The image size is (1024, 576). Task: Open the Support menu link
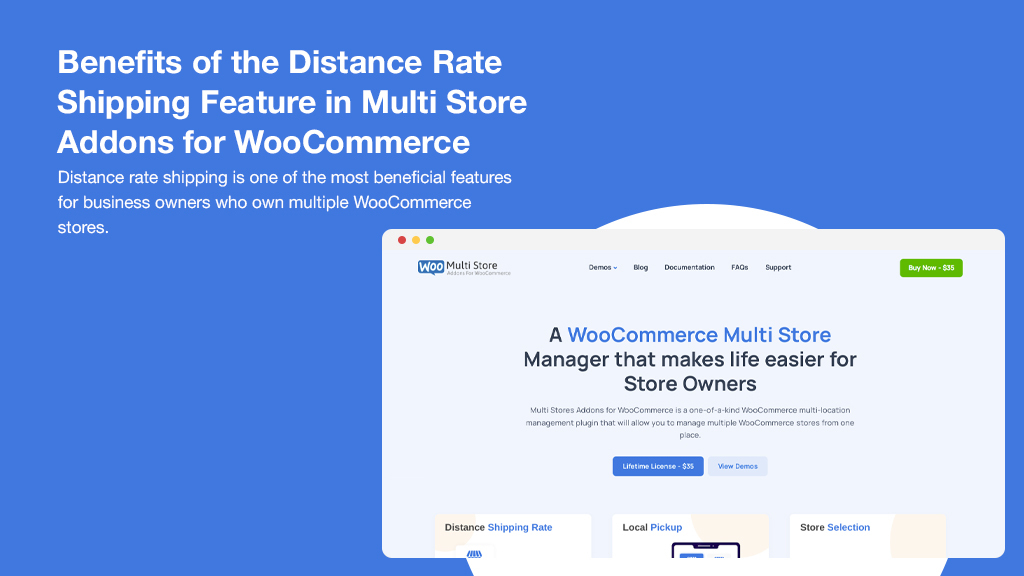pyautogui.click(x=778, y=268)
